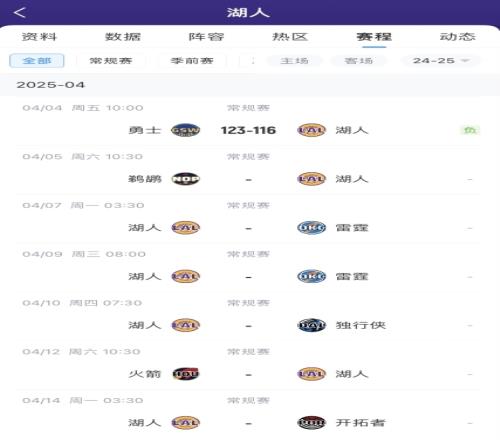Screen dimensions: 500x440
Task: Open the 123-116 game score details
Action: 248,130
